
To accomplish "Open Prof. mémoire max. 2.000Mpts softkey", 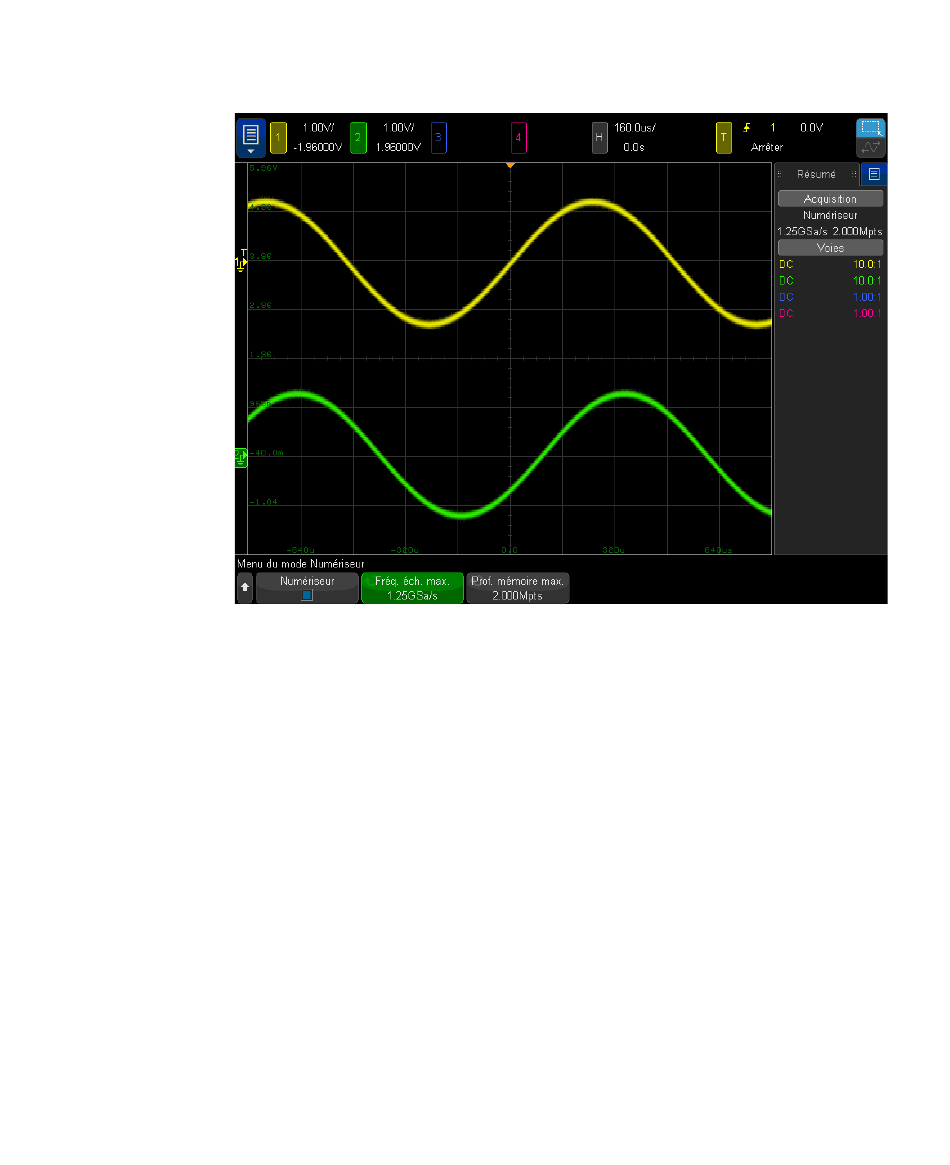I will [x=518, y=588].
